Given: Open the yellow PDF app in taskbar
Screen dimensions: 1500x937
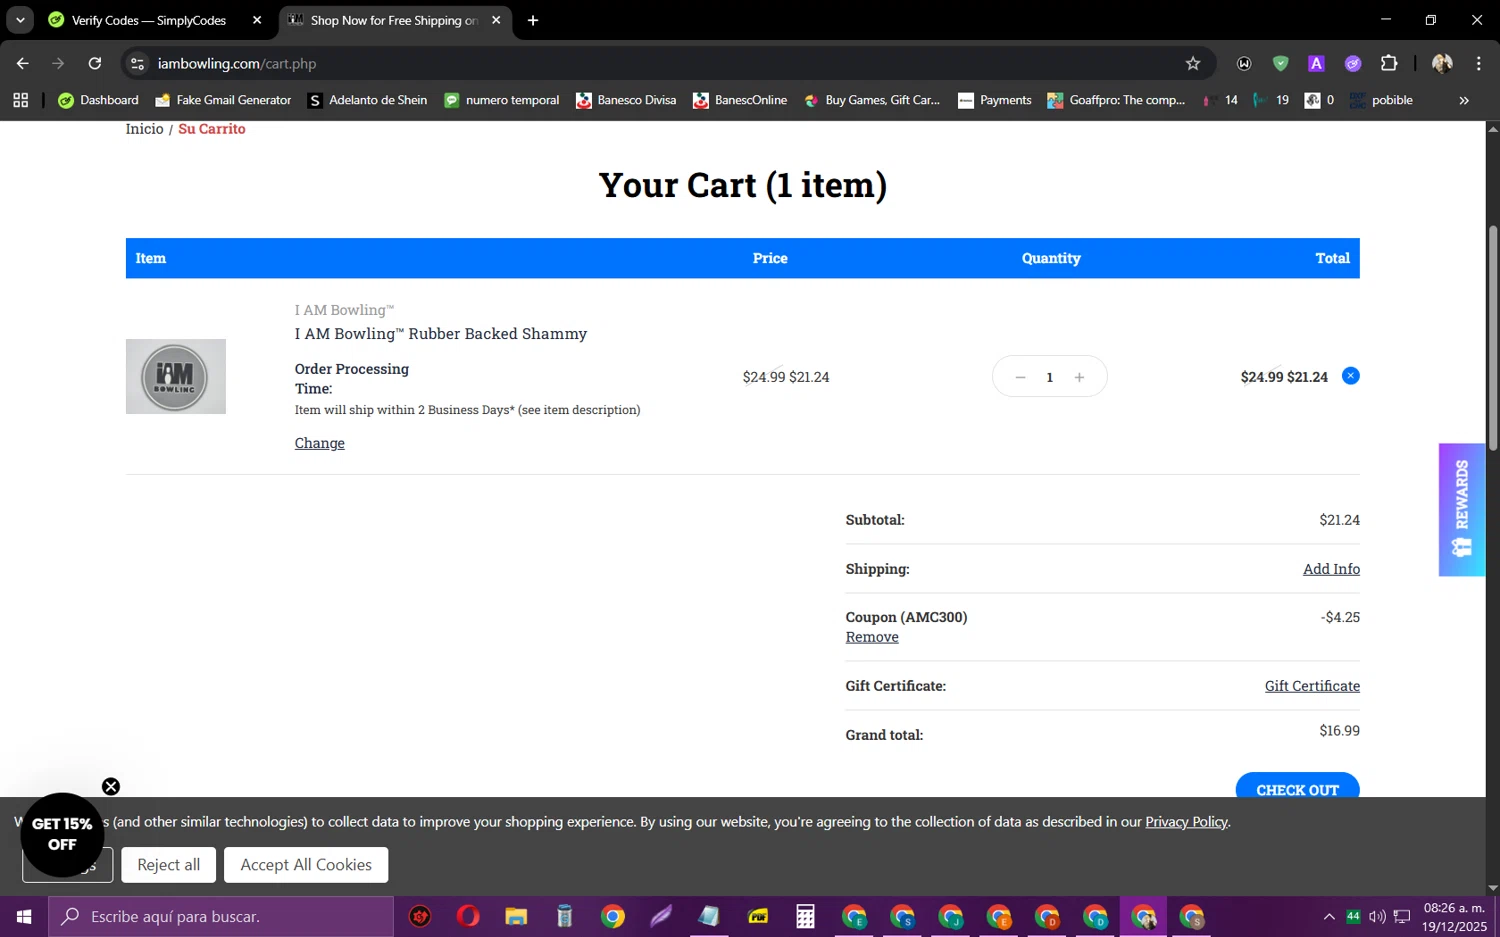Looking at the screenshot, I should pos(758,916).
